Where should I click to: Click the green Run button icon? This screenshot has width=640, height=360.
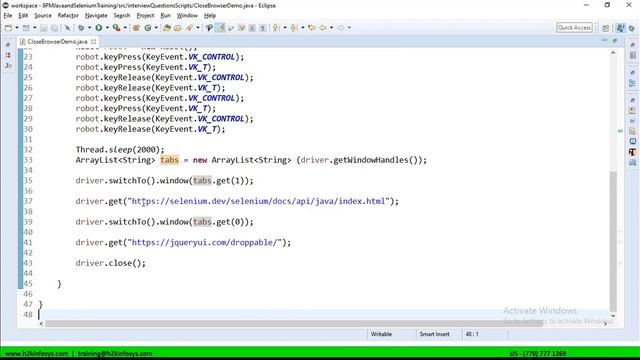[x=99, y=28]
